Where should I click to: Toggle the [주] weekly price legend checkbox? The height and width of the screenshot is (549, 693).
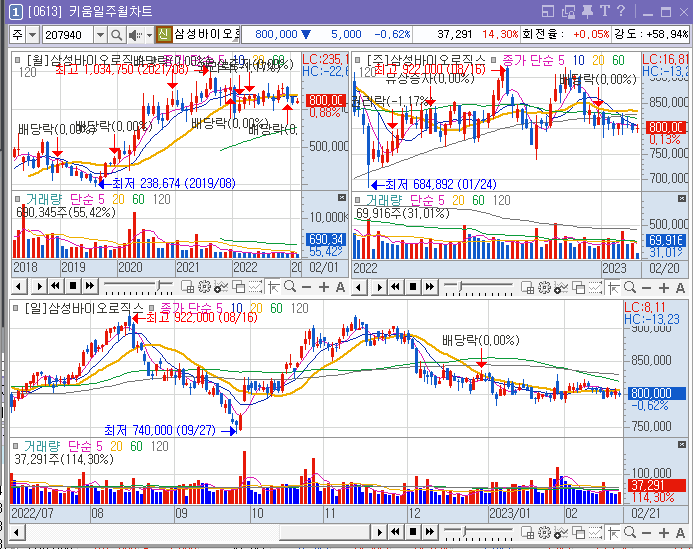tap(358, 59)
